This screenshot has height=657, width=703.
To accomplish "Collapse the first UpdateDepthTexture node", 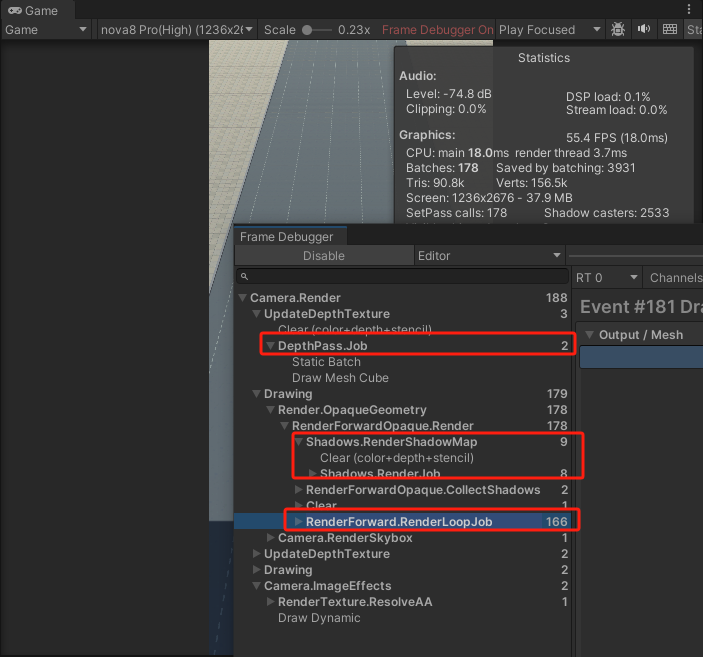I will pyautogui.click(x=256, y=313).
